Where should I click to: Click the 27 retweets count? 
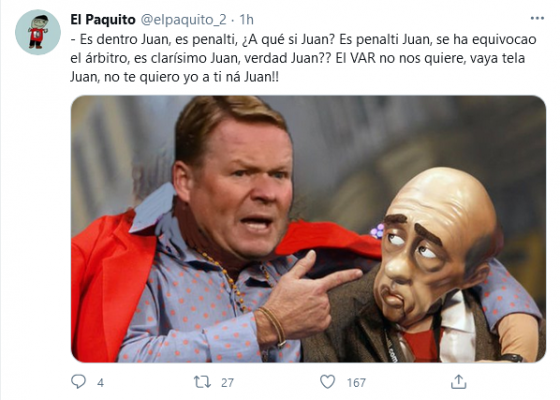[227, 383]
